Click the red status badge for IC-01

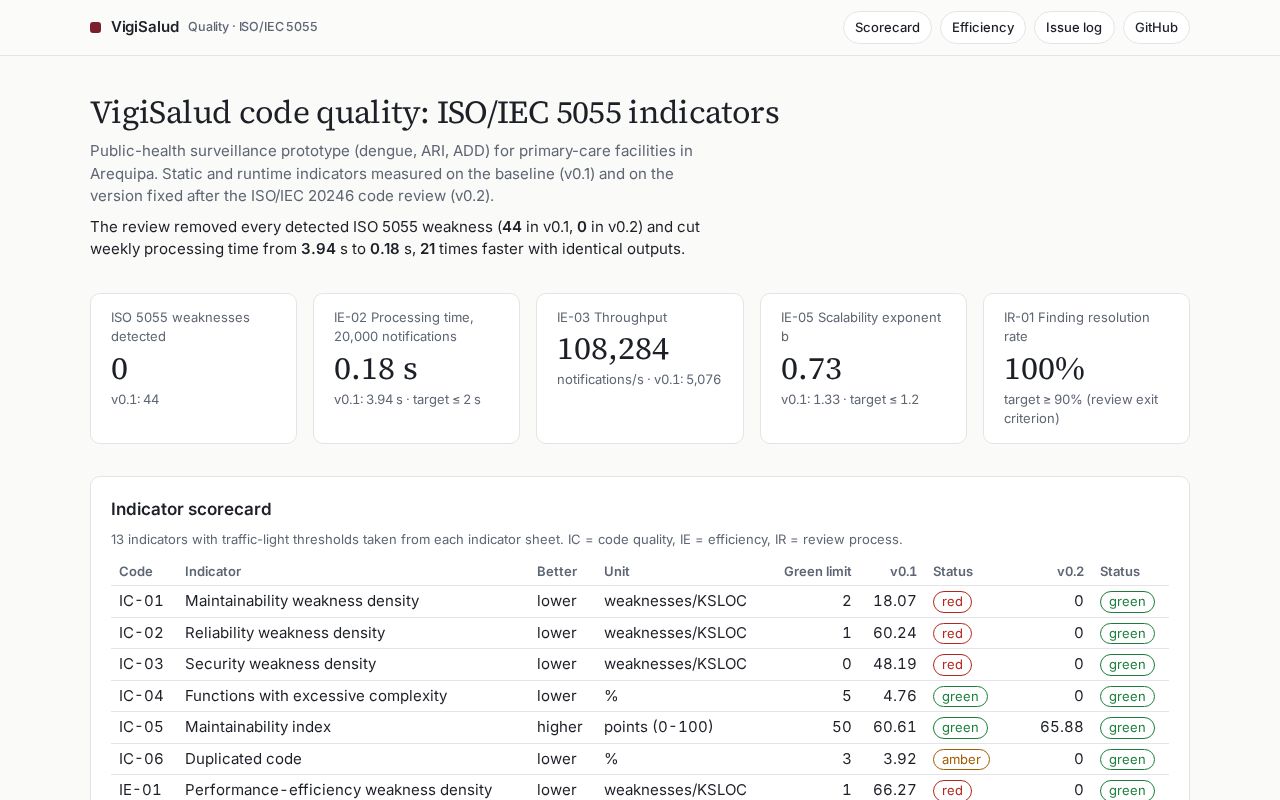(952, 602)
